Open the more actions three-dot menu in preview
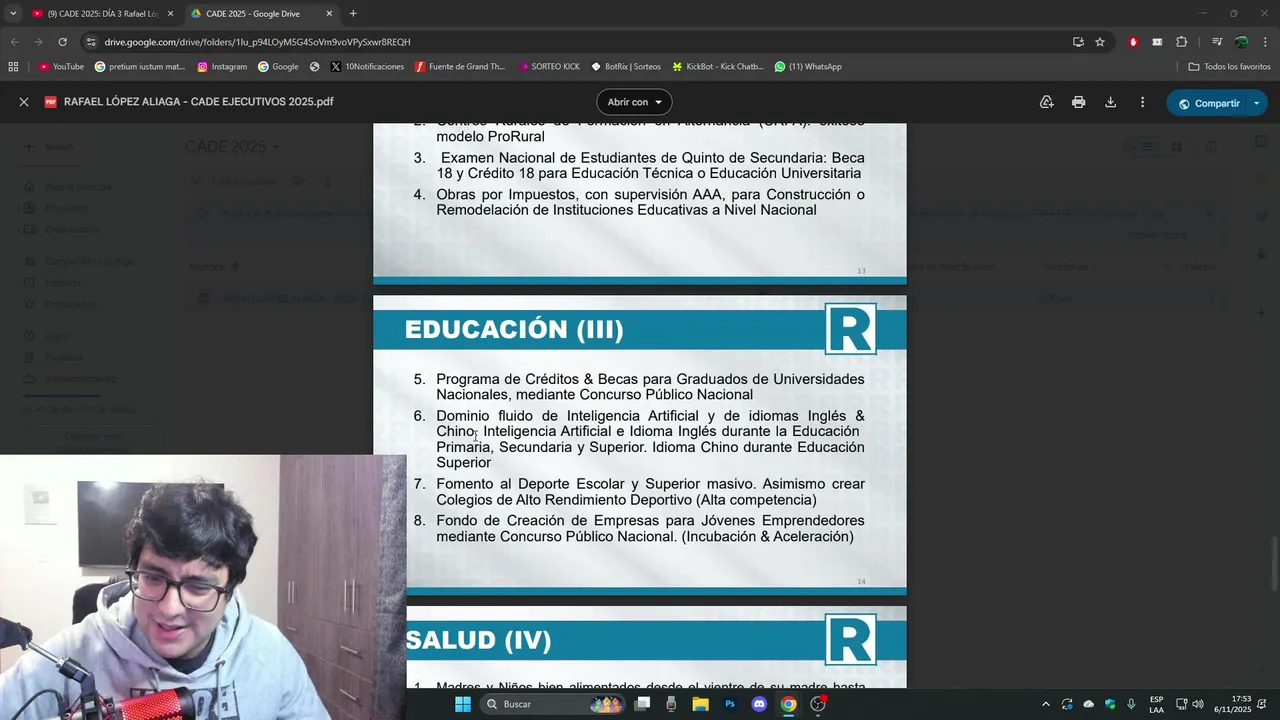This screenshot has height=720, width=1280. click(x=1142, y=102)
